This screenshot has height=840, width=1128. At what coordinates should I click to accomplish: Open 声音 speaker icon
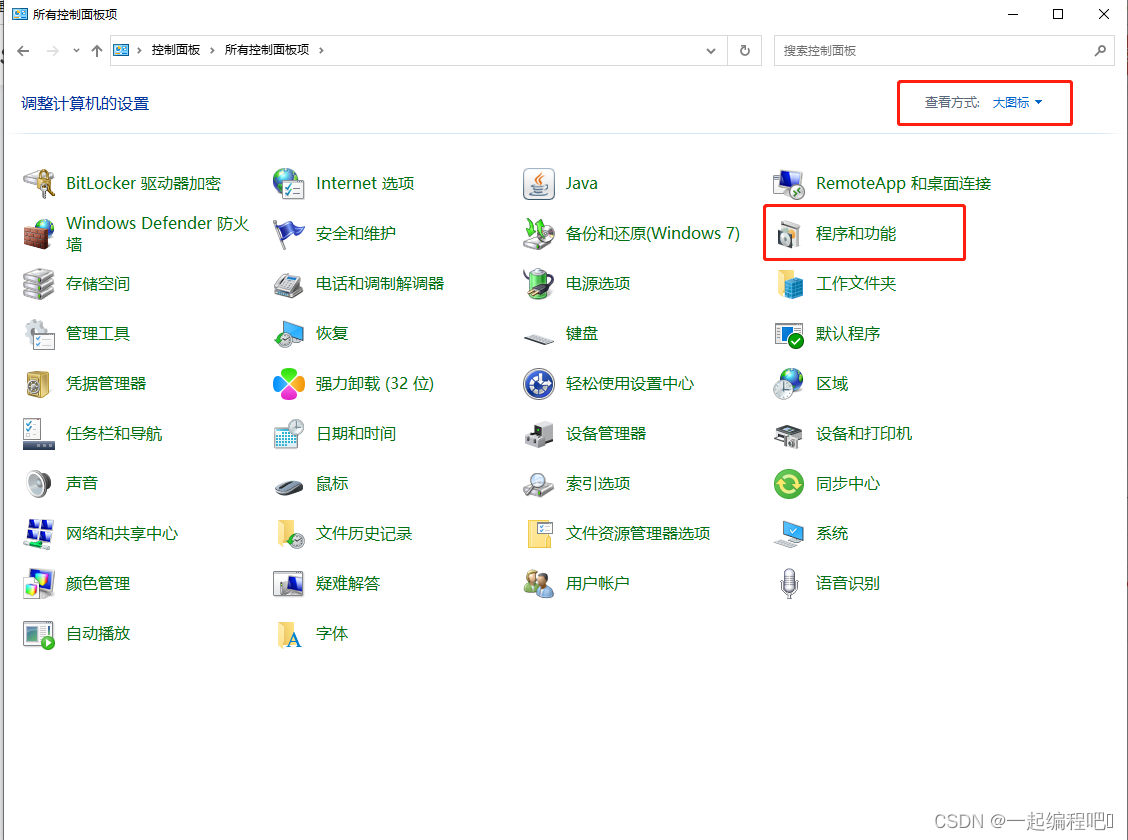39,483
